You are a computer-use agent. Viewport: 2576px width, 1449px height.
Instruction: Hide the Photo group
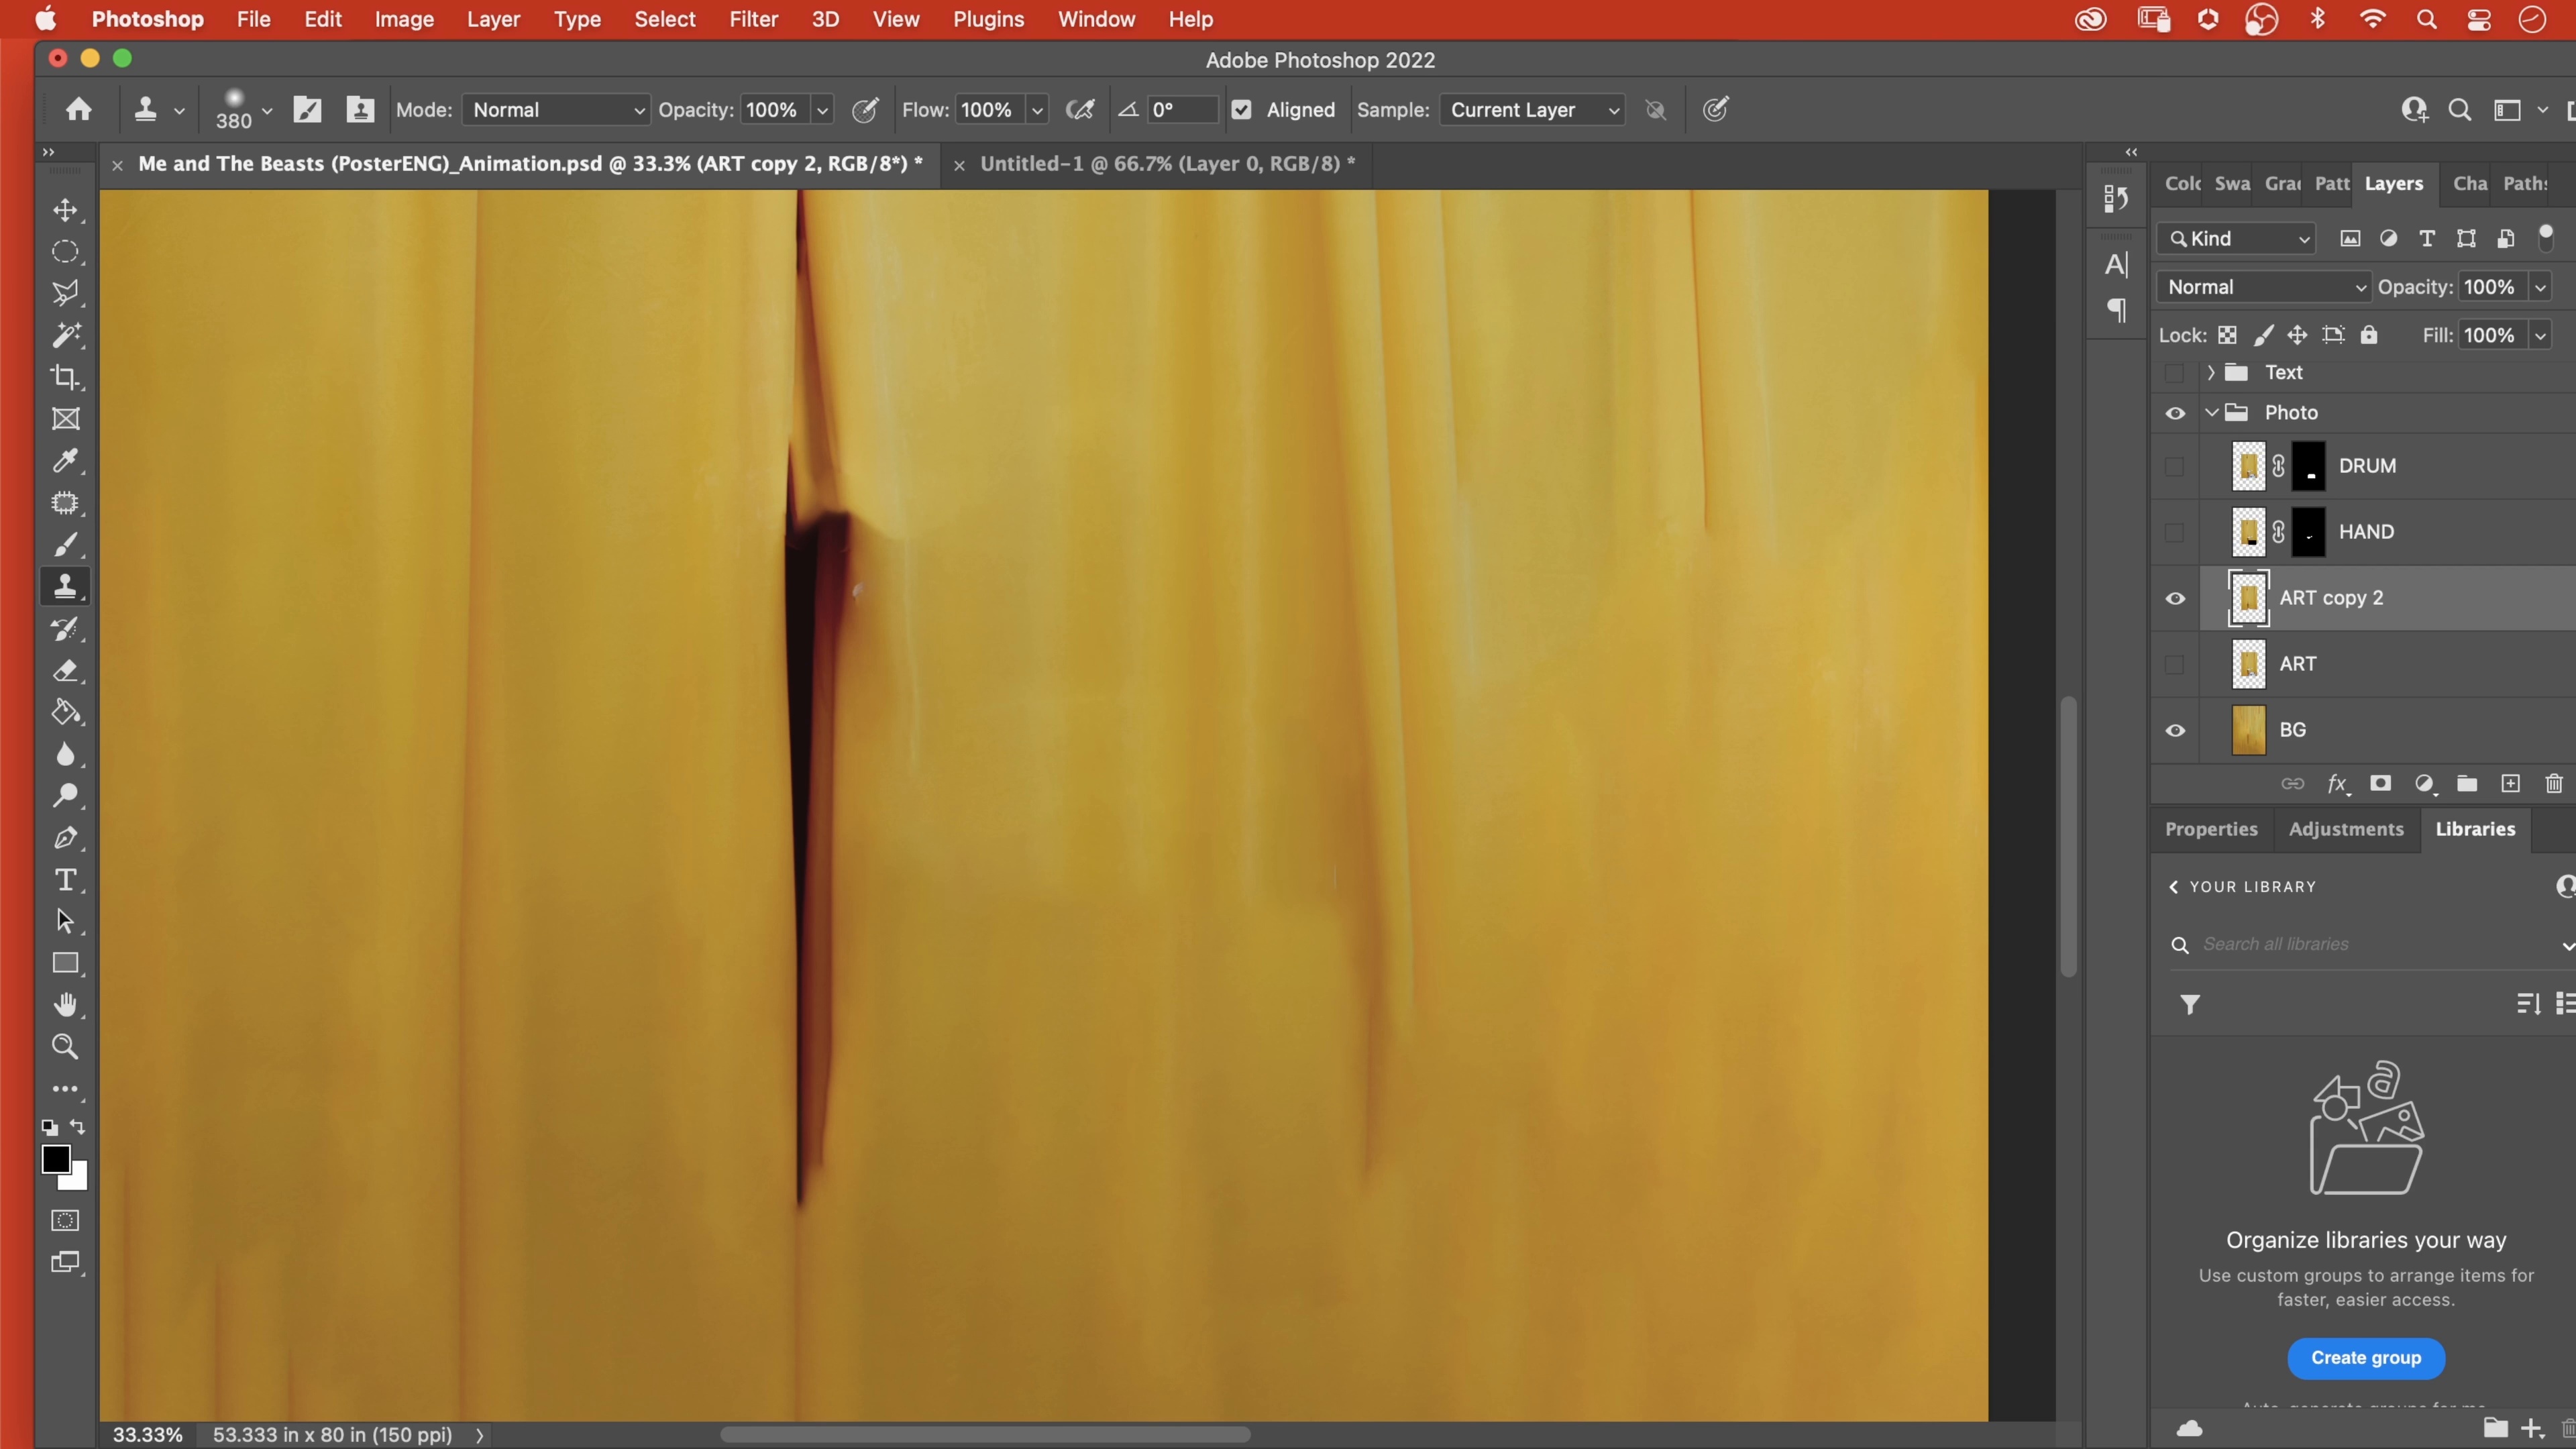[x=2175, y=413]
